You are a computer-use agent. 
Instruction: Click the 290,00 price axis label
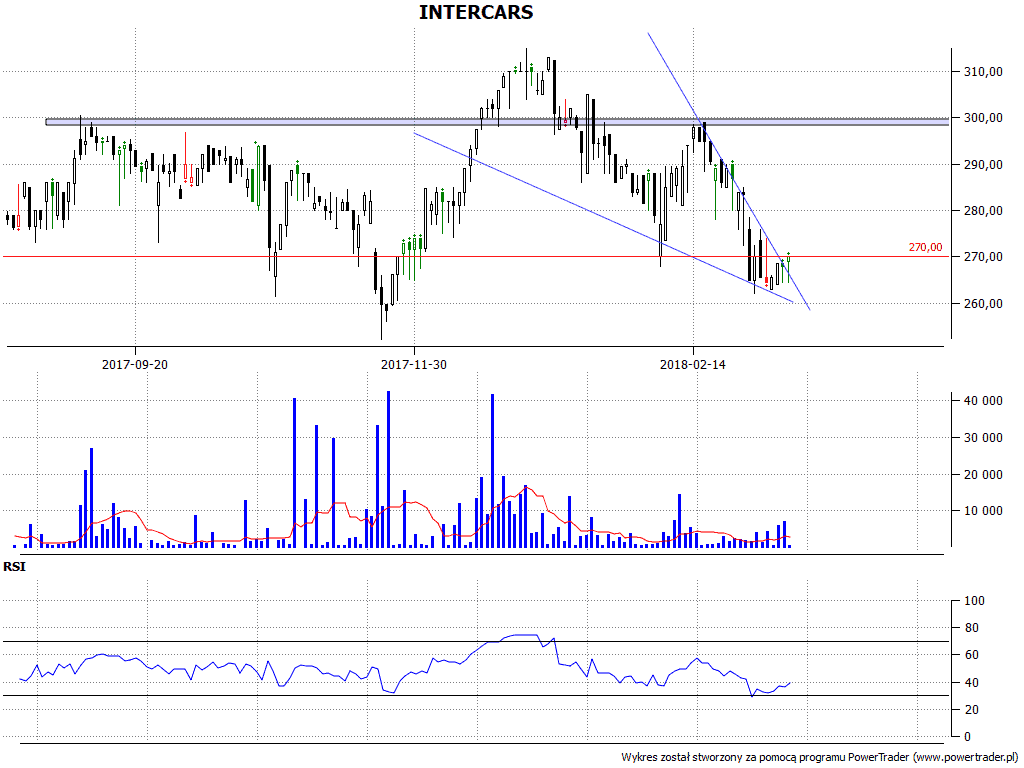pyautogui.click(x=984, y=164)
